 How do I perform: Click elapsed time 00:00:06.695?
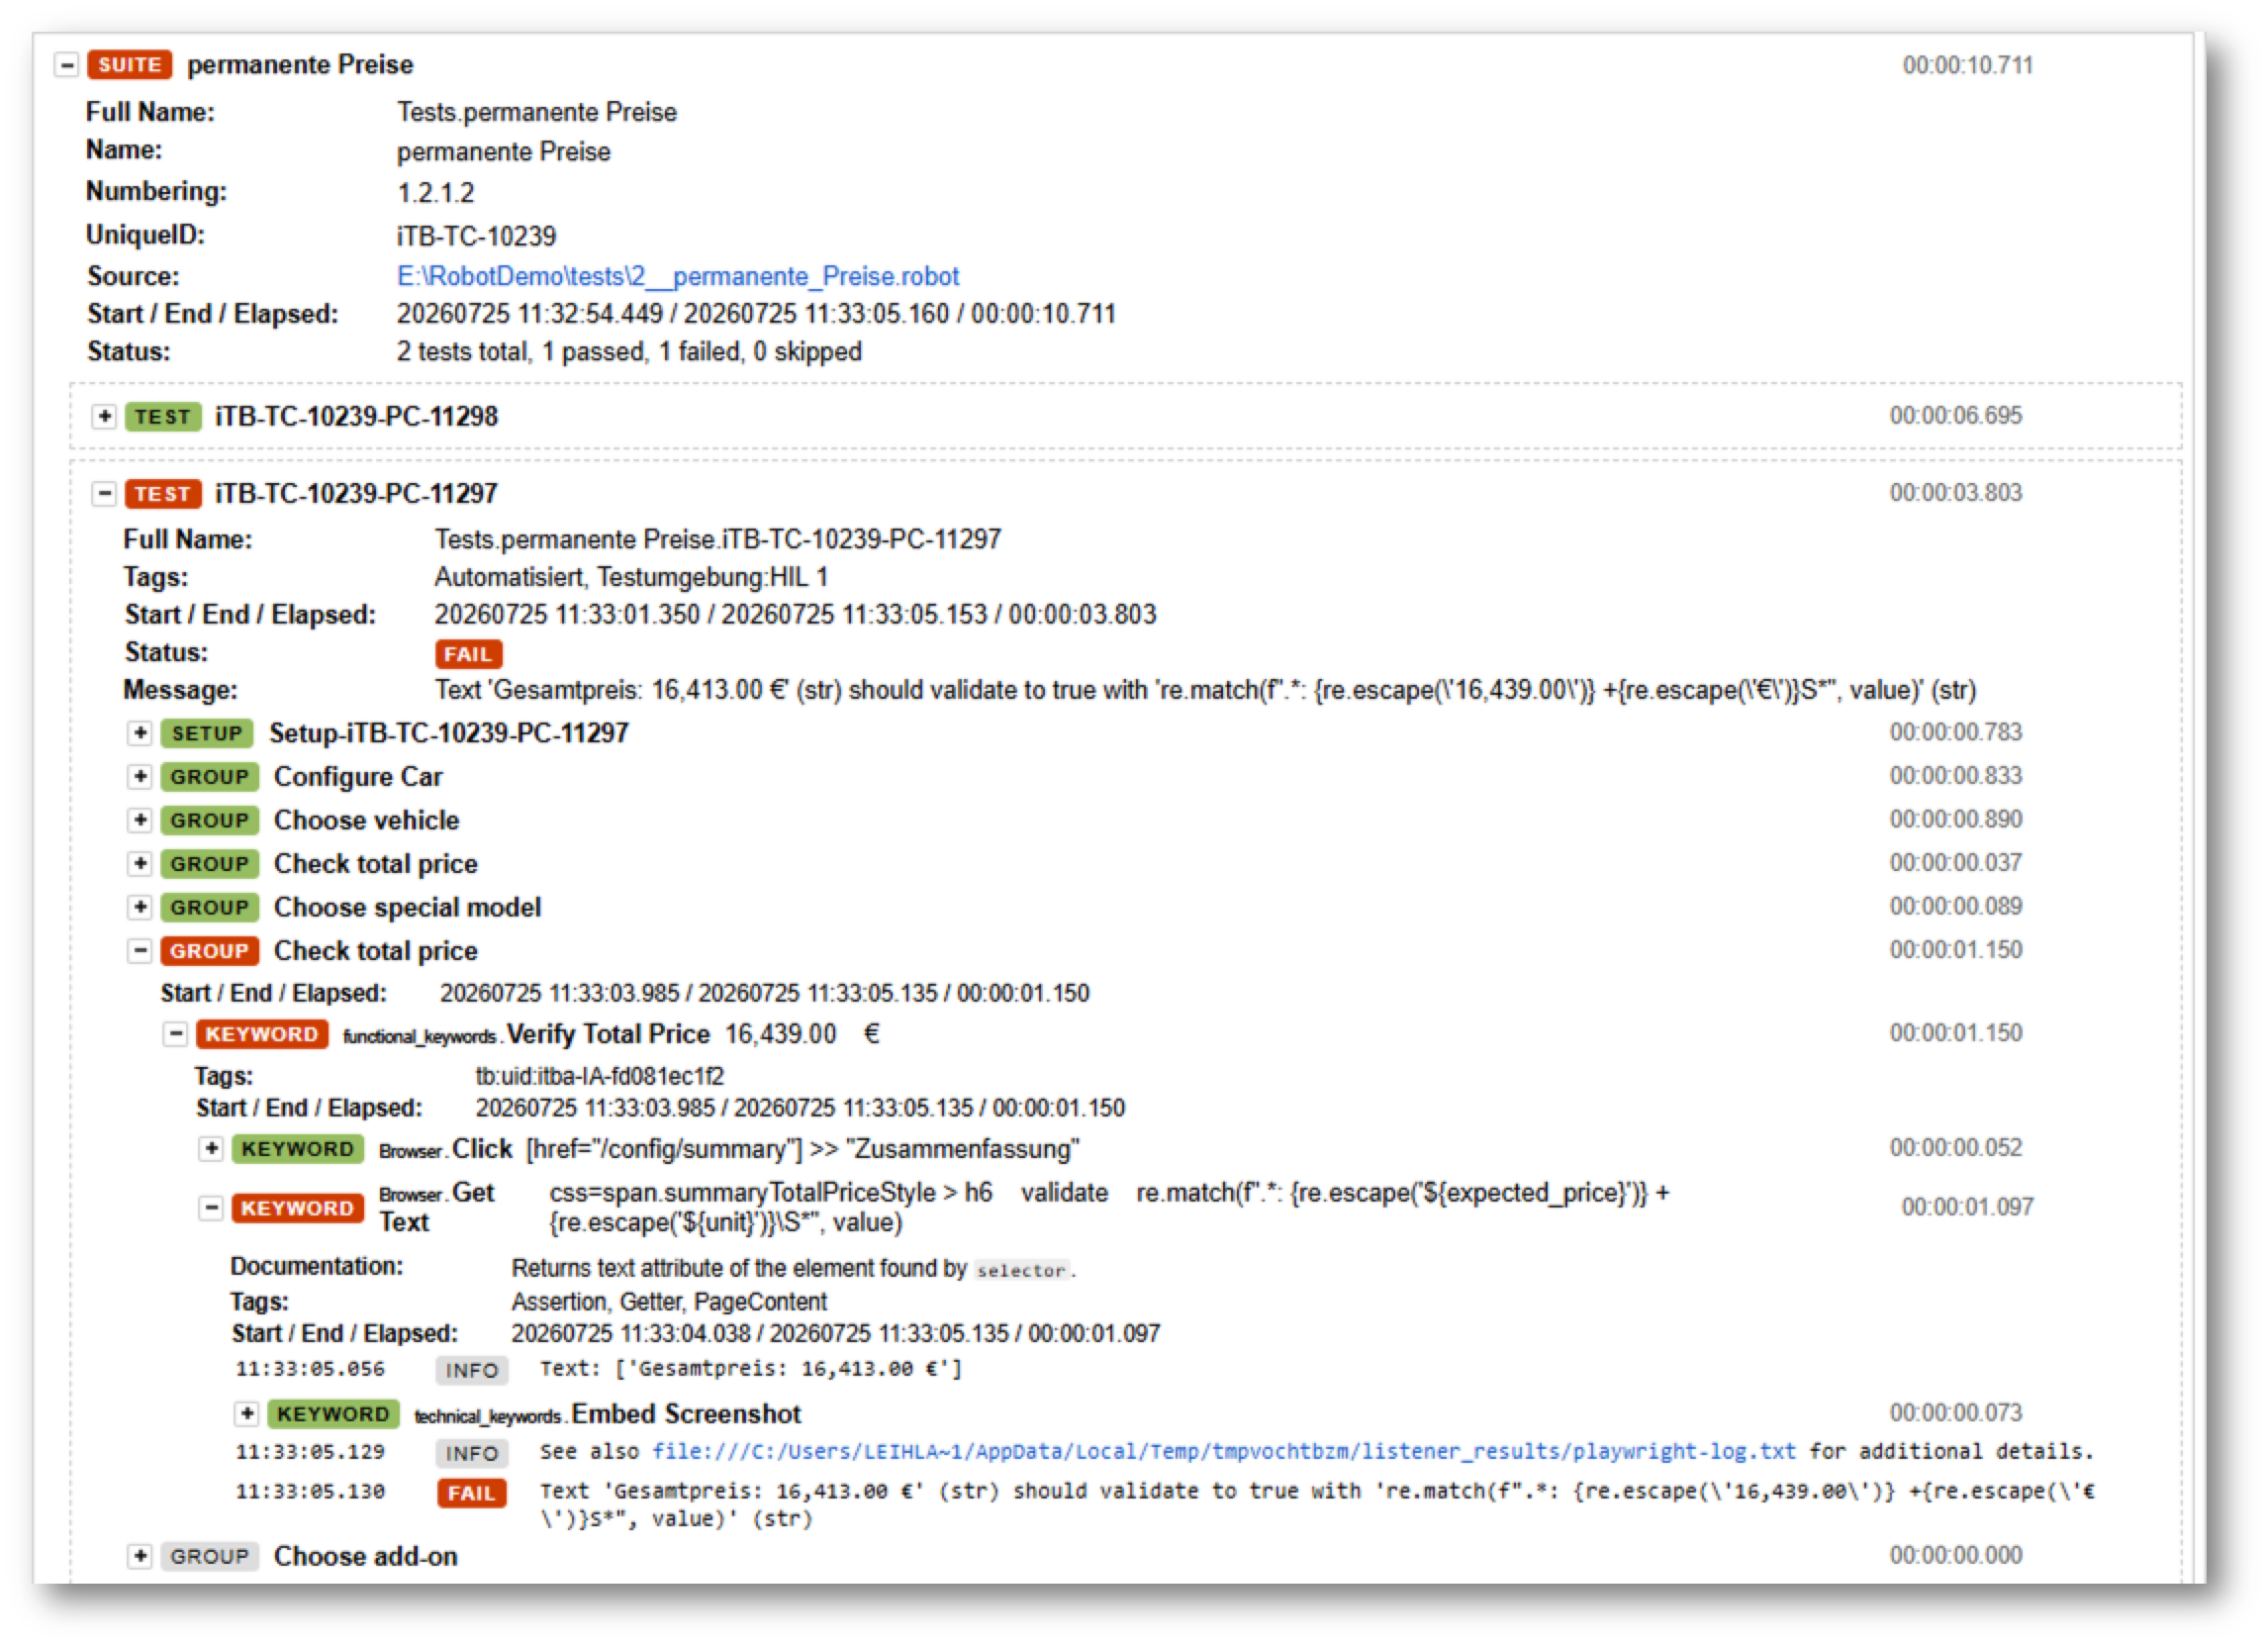click(x=1955, y=415)
